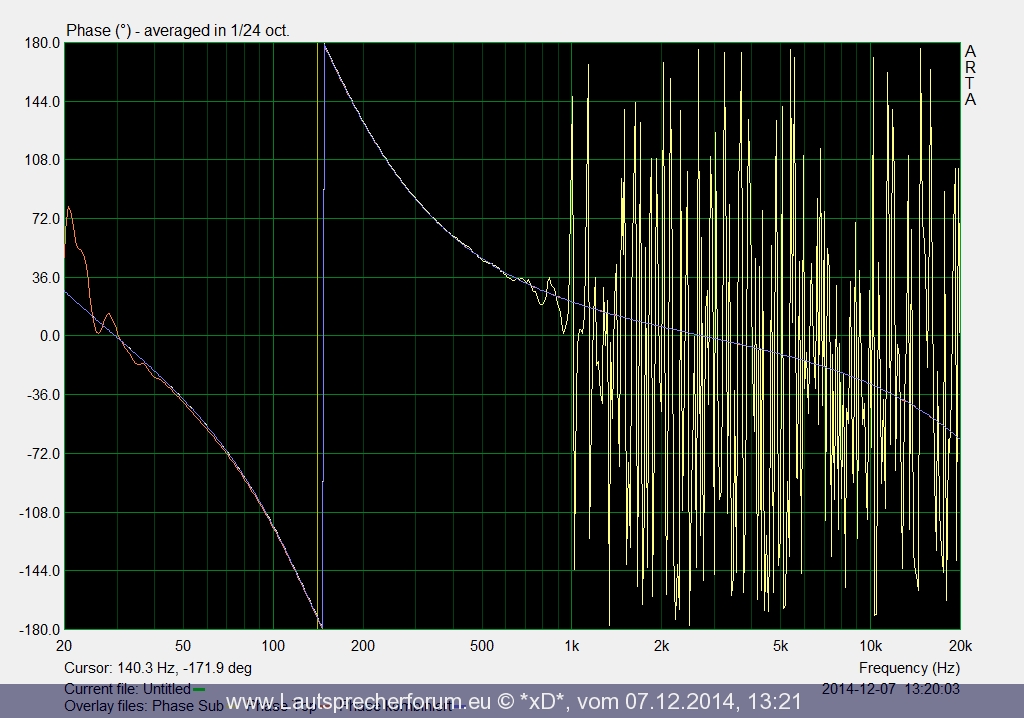Click the -72.0 label on phase axis
The image size is (1024, 718).
coord(42,454)
